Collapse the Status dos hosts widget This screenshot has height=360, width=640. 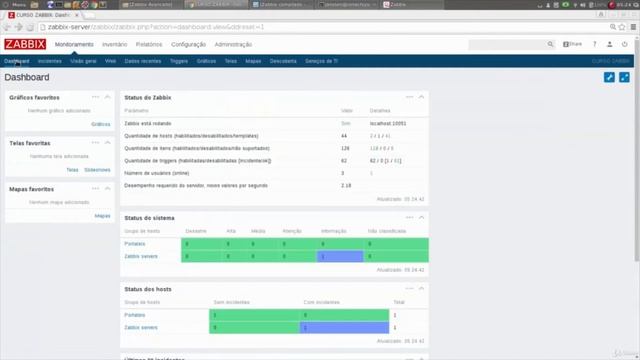click(421, 289)
